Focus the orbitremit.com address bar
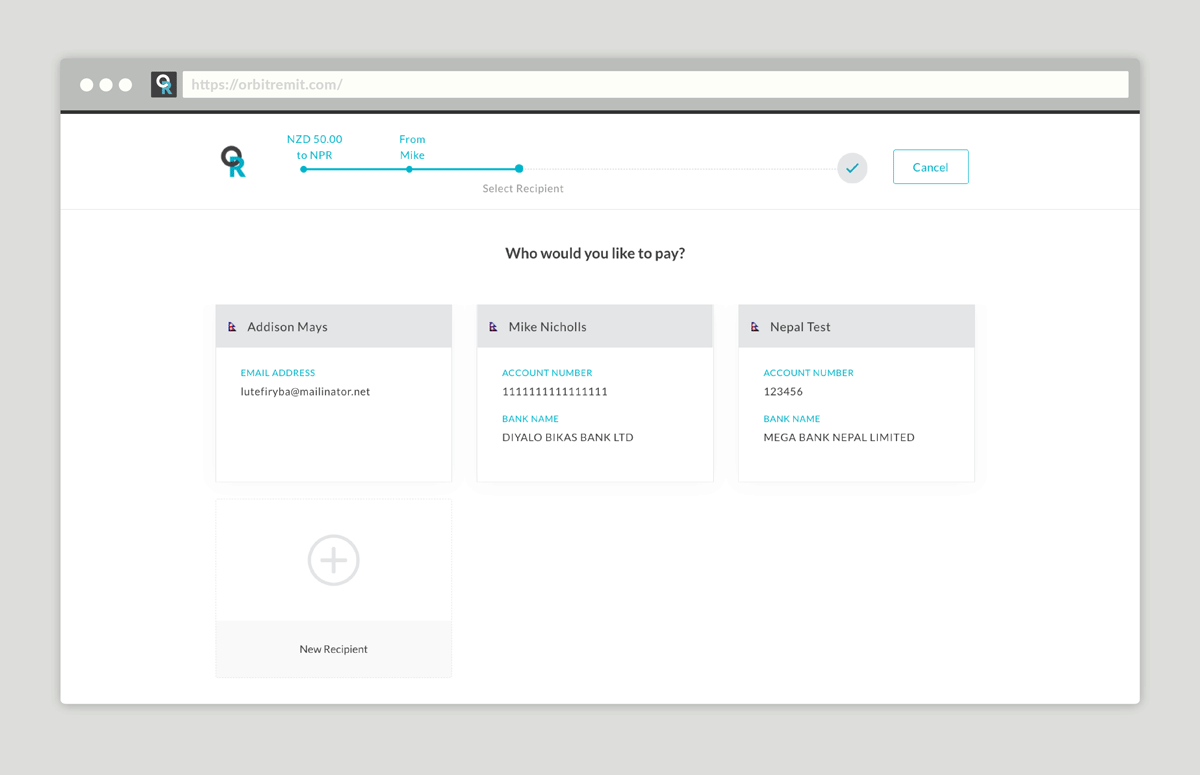The height and width of the screenshot is (775, 1200). tap(655, 85)
